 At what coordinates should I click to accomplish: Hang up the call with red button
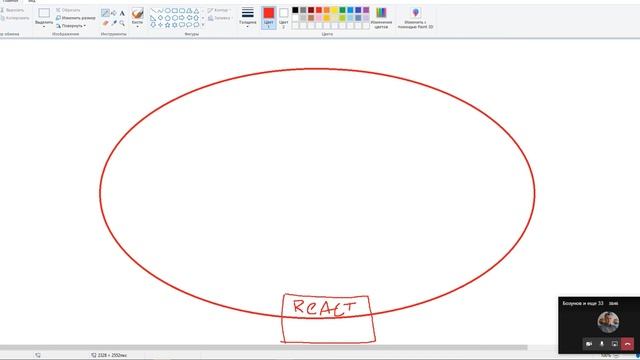click(627, 344)
